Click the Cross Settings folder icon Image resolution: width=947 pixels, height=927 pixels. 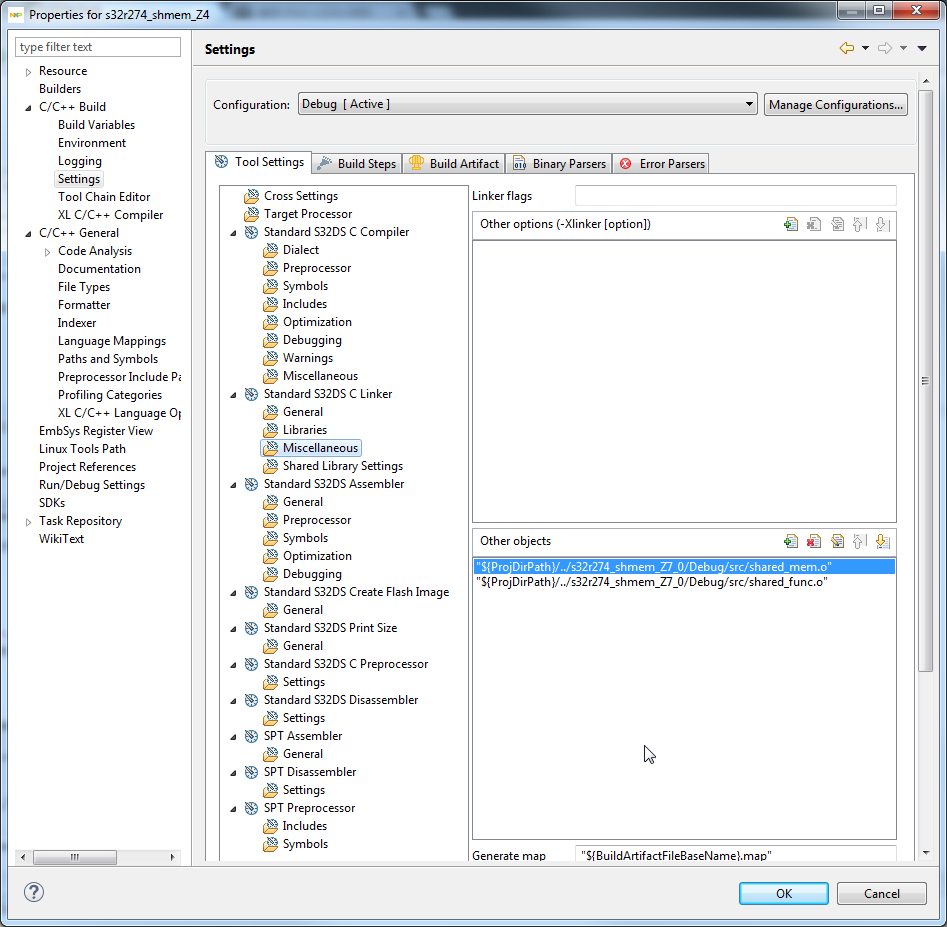click(x=251, y=196)
